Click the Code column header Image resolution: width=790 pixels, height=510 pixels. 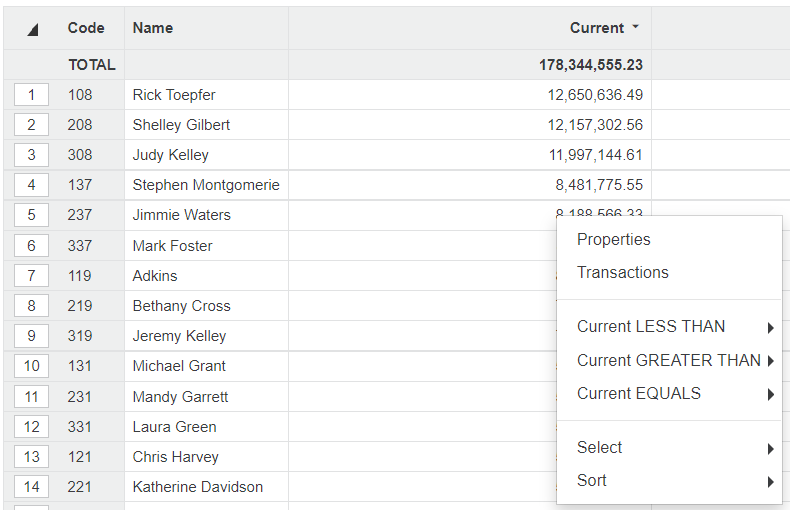click(86, 28)
